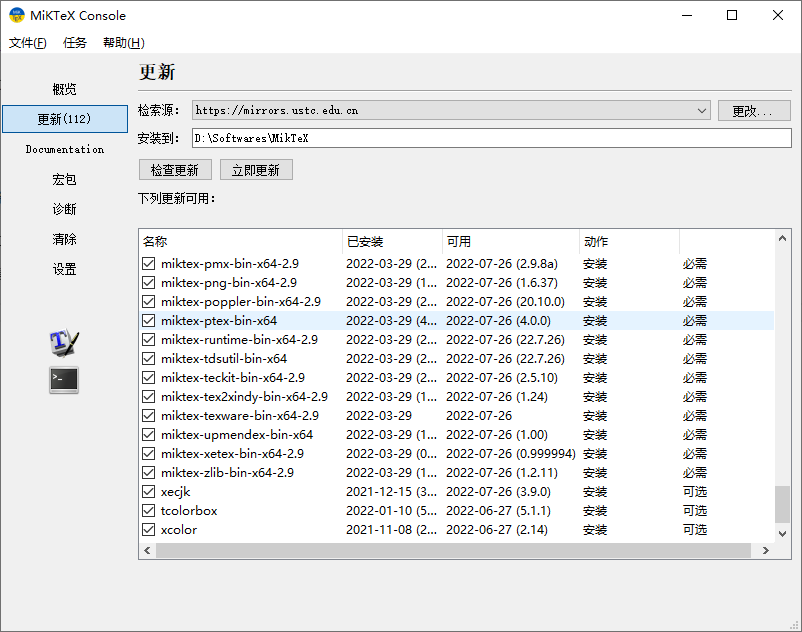Toggle the miktex-tex2xindy-bin-x64-2.9 checkbox
802x632 pixels.
[148, 396]
